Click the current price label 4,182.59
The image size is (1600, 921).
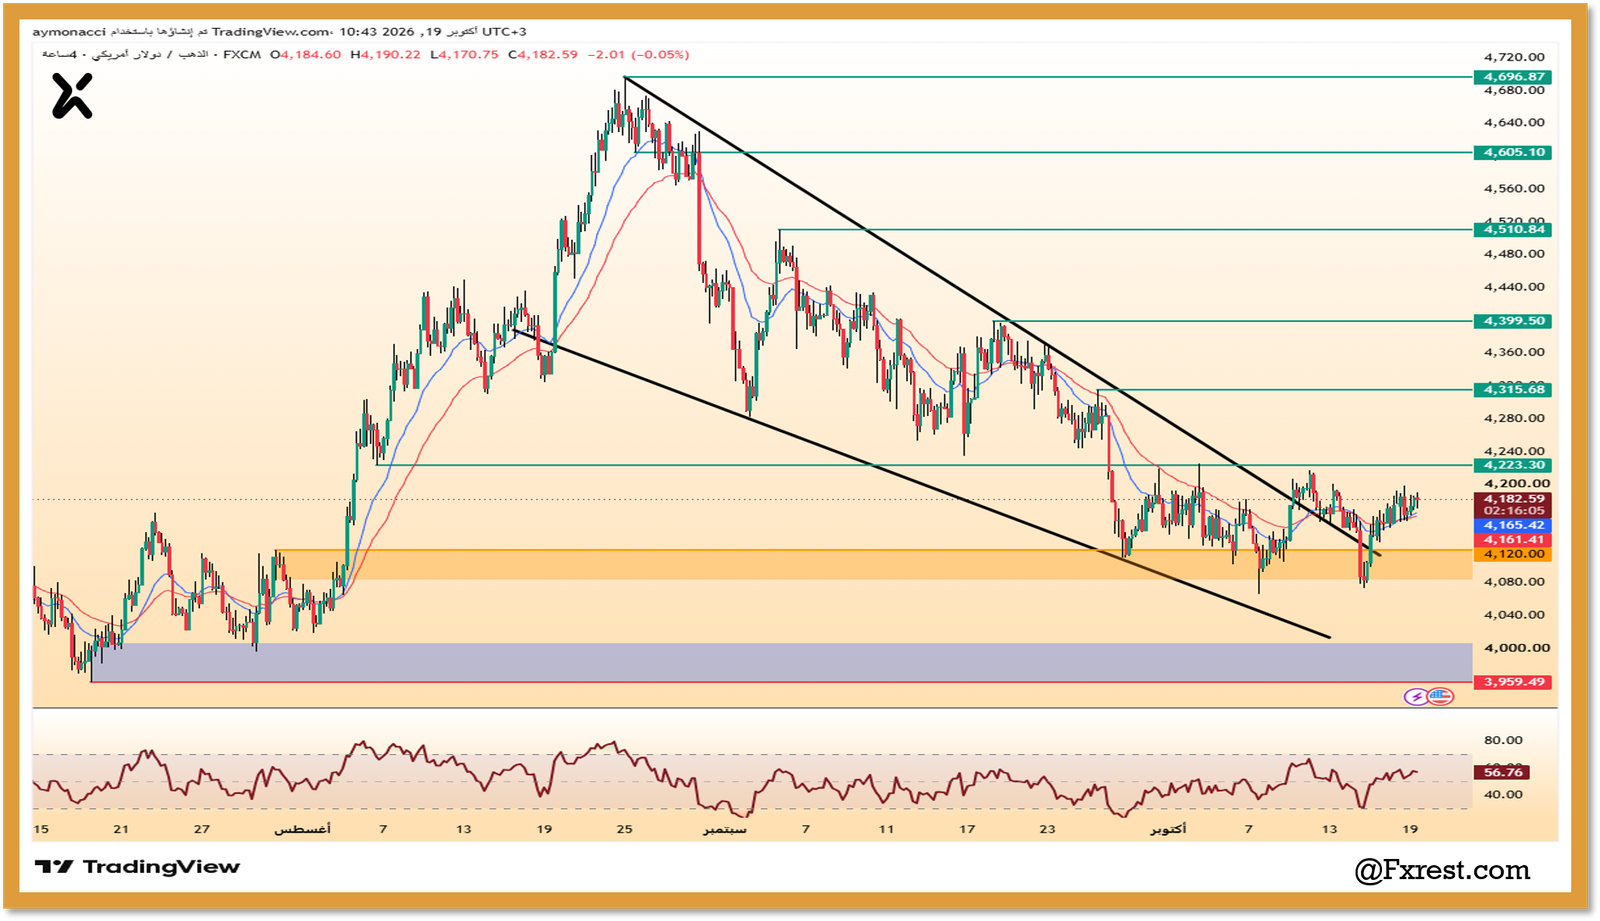(x=1512, y=498)
